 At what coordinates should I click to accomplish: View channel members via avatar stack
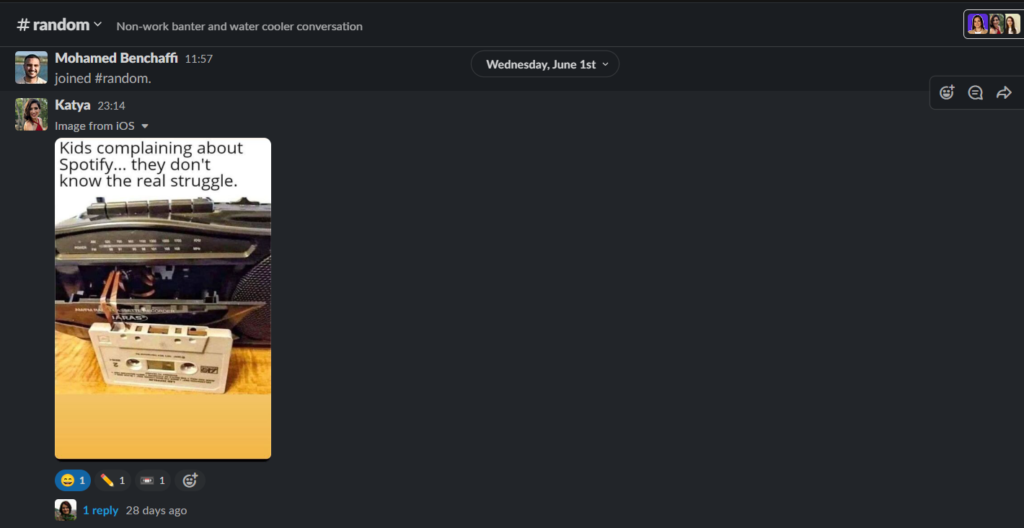point(993,24)
